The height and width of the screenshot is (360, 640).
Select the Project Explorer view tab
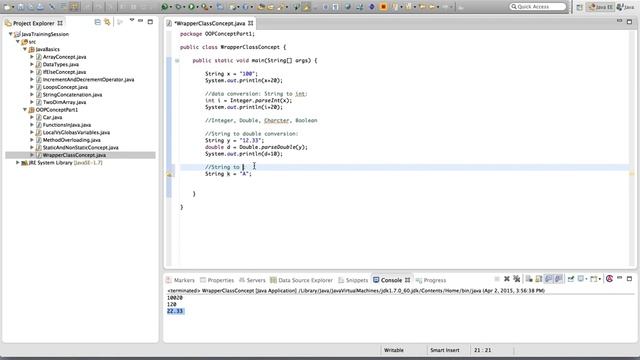33,23
